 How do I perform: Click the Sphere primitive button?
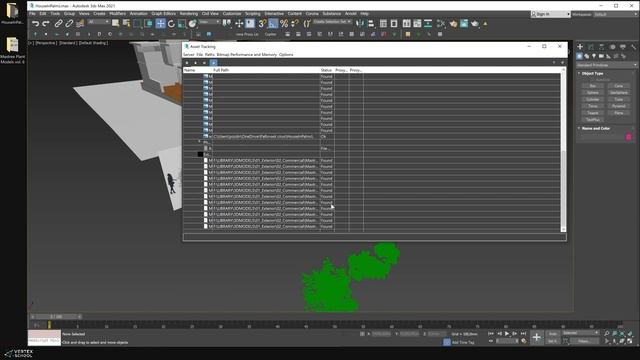[x=593, y=93]
